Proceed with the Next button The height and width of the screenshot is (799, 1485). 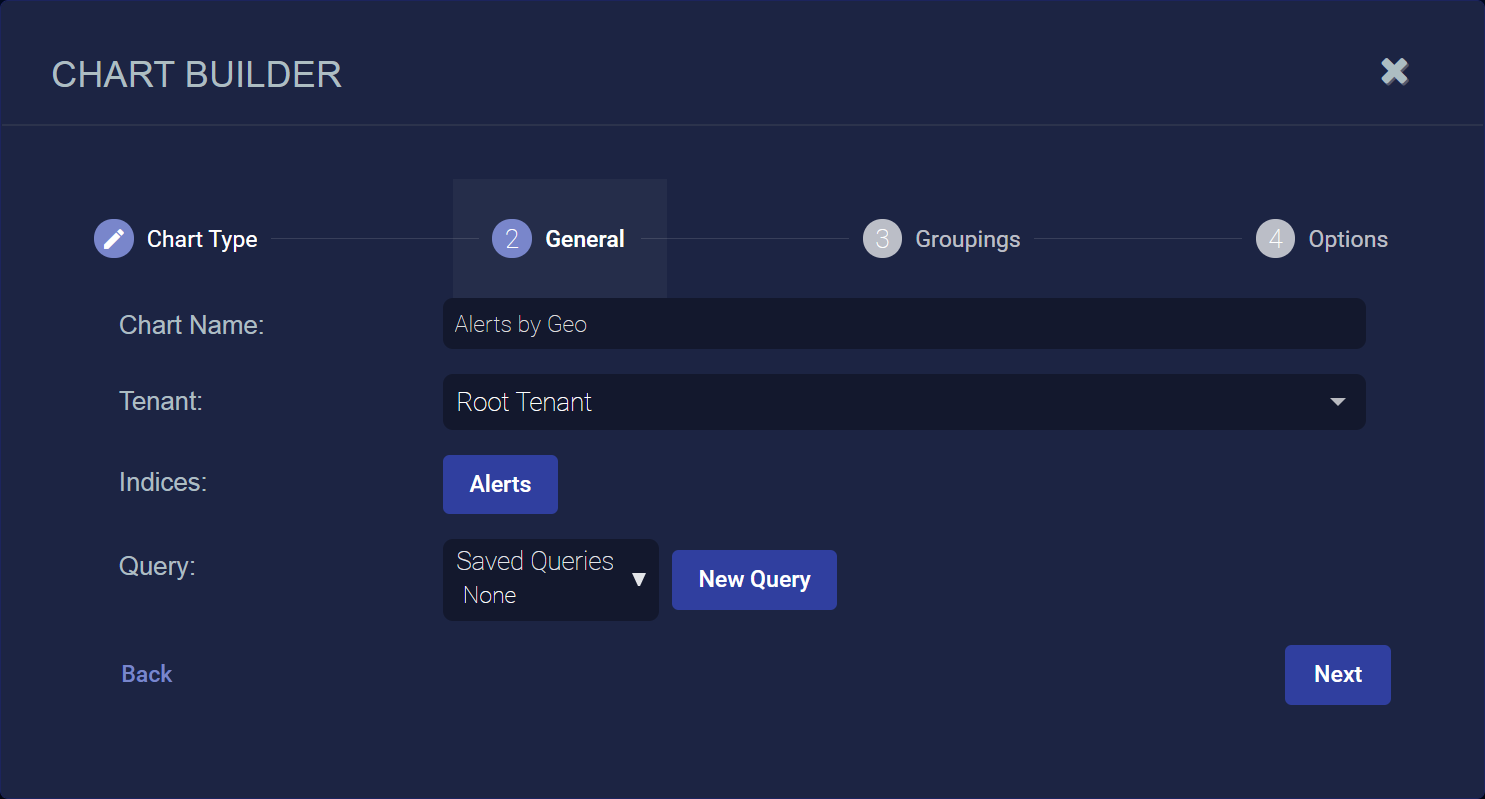[1337, 674]
